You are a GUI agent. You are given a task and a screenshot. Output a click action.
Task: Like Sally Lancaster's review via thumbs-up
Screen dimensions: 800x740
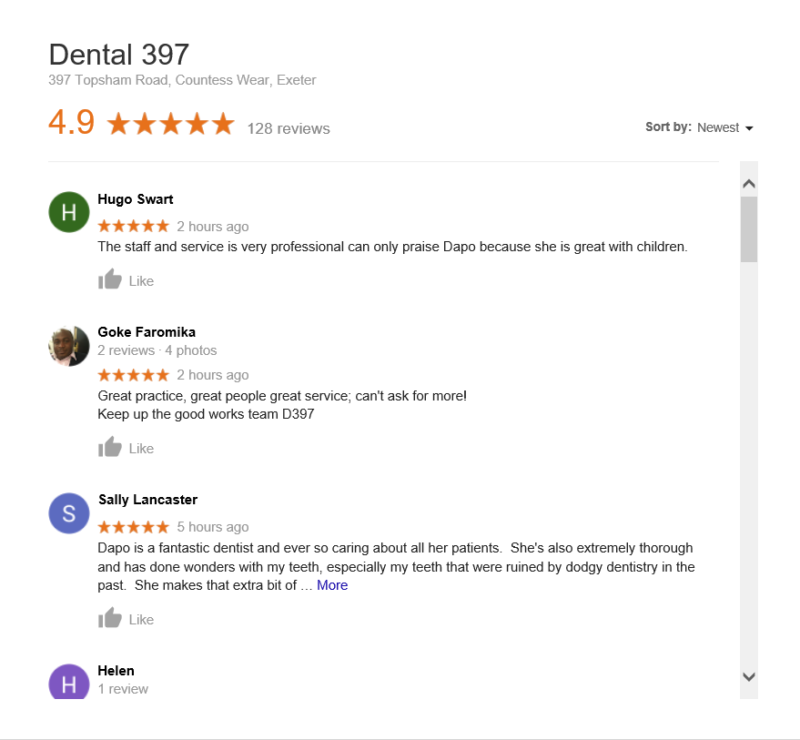[110, 618]
